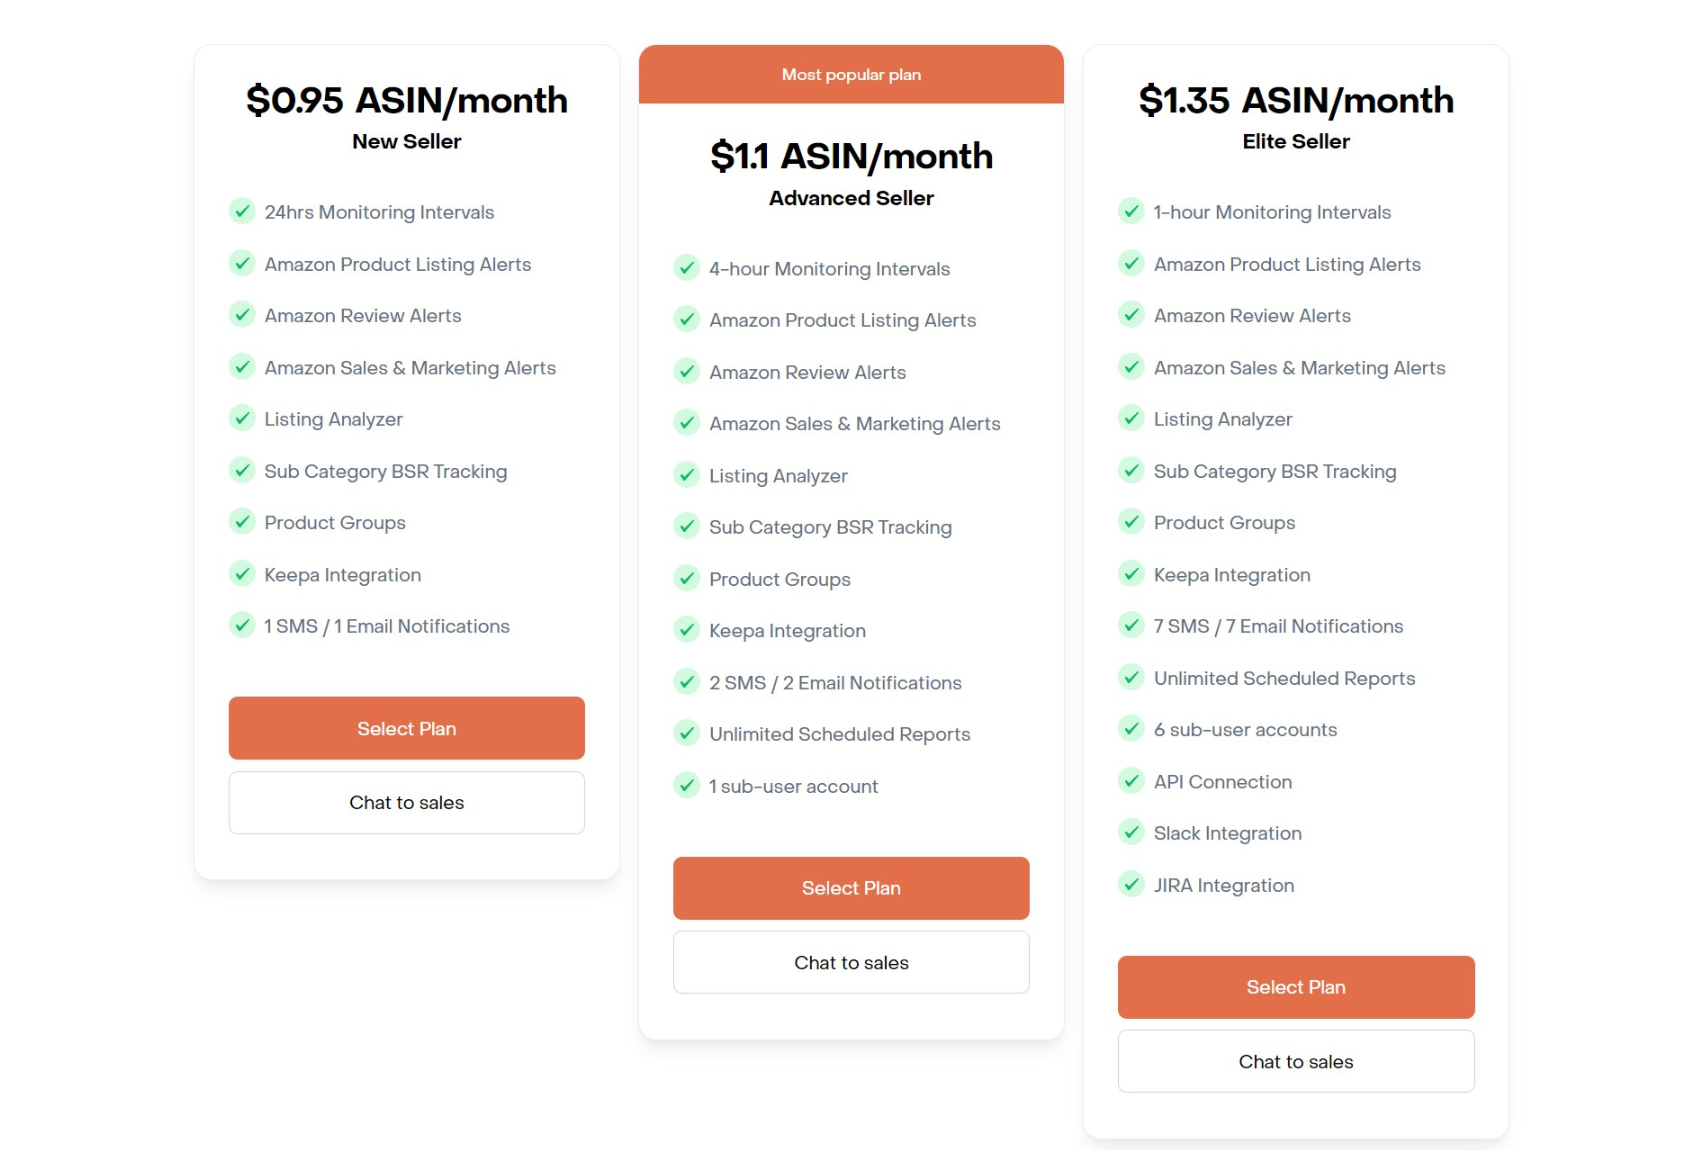Click checkmark next to 1 SMS / 1 Email Notifications

click(242, 625)
